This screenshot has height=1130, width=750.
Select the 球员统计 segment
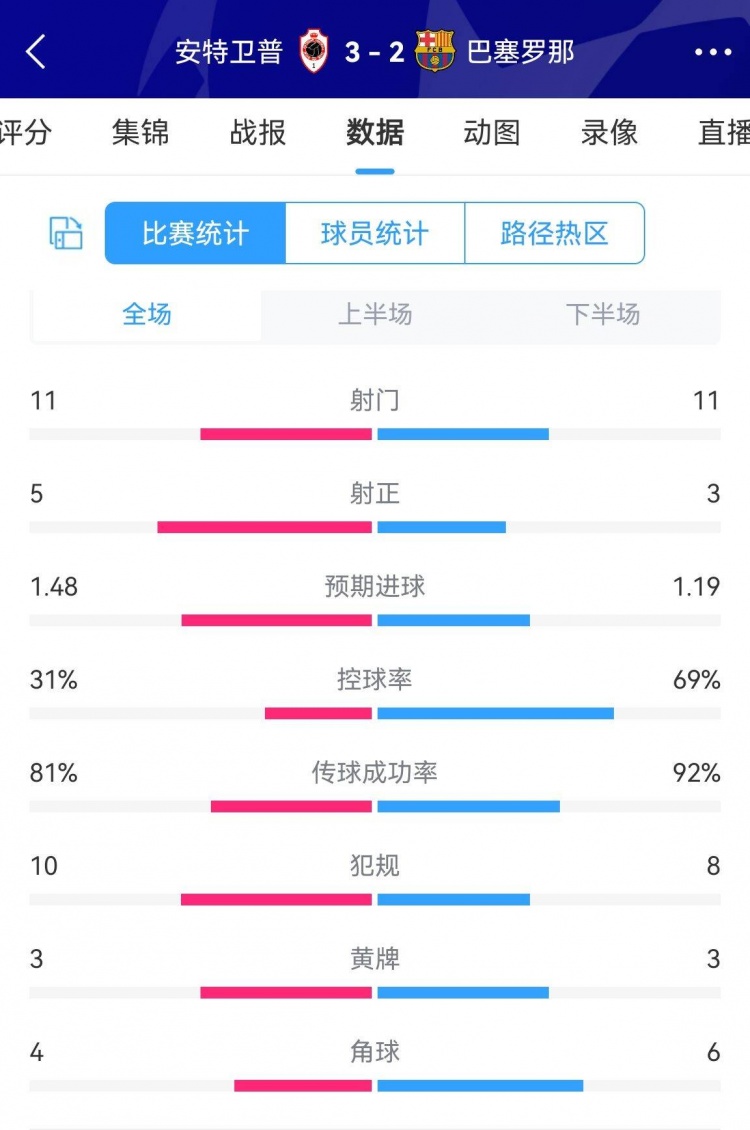coord(375,234)
